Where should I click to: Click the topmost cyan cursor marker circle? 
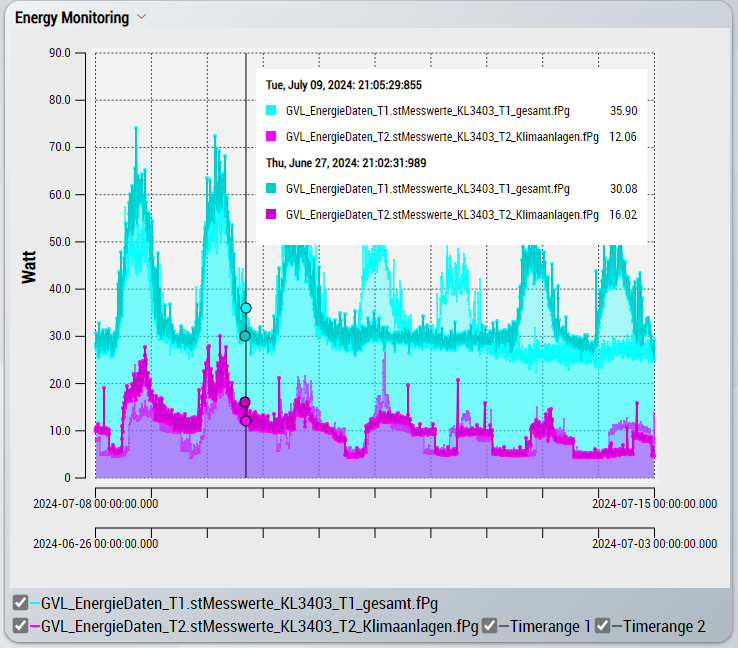pos(246,308)
